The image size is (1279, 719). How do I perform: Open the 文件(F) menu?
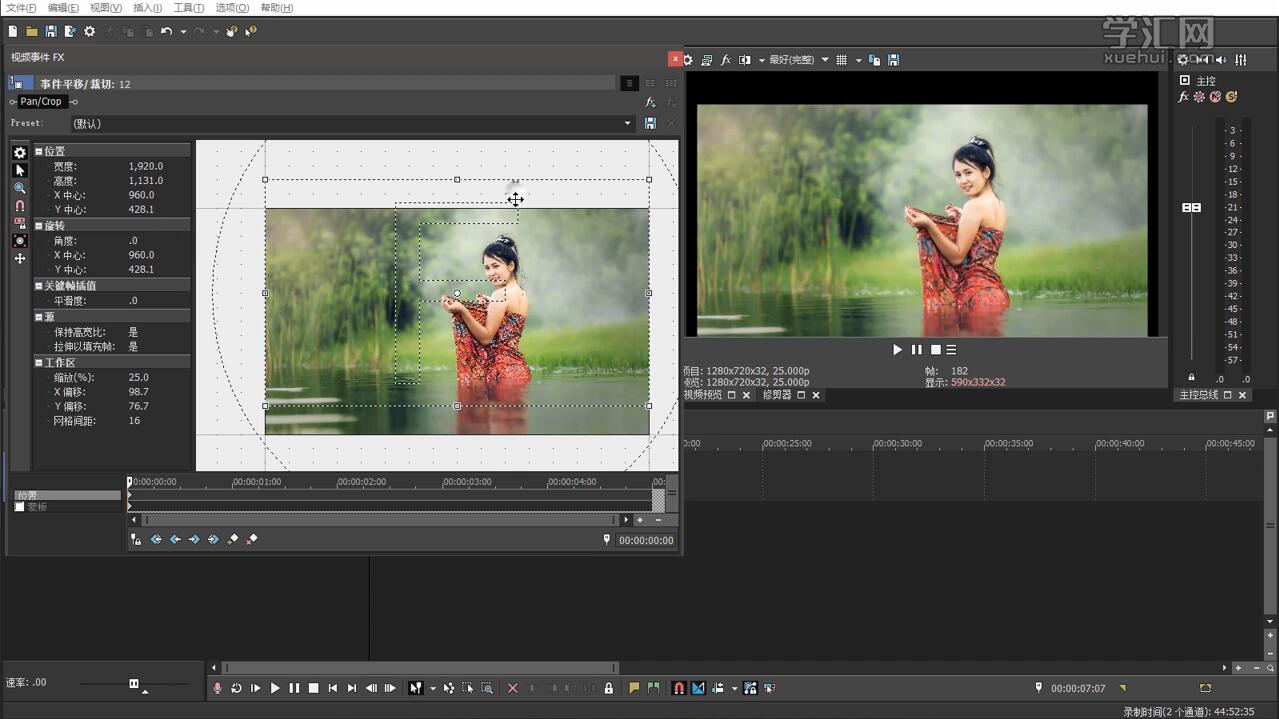(21, 8)
